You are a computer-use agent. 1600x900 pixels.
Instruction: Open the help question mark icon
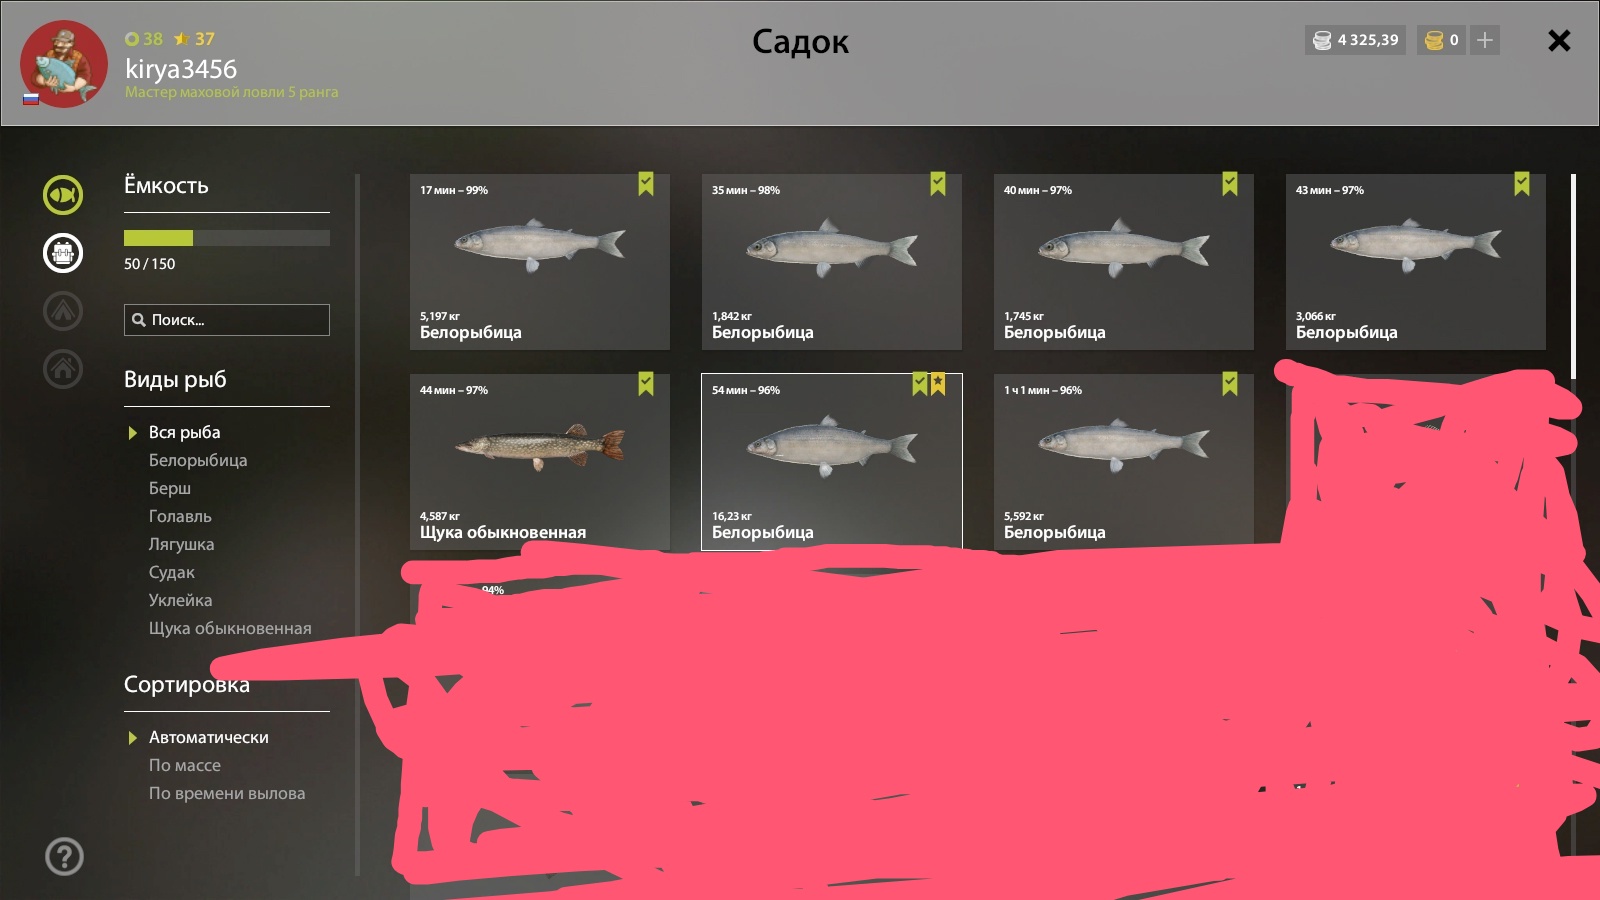pyautogui.click(x=65, y=856)
